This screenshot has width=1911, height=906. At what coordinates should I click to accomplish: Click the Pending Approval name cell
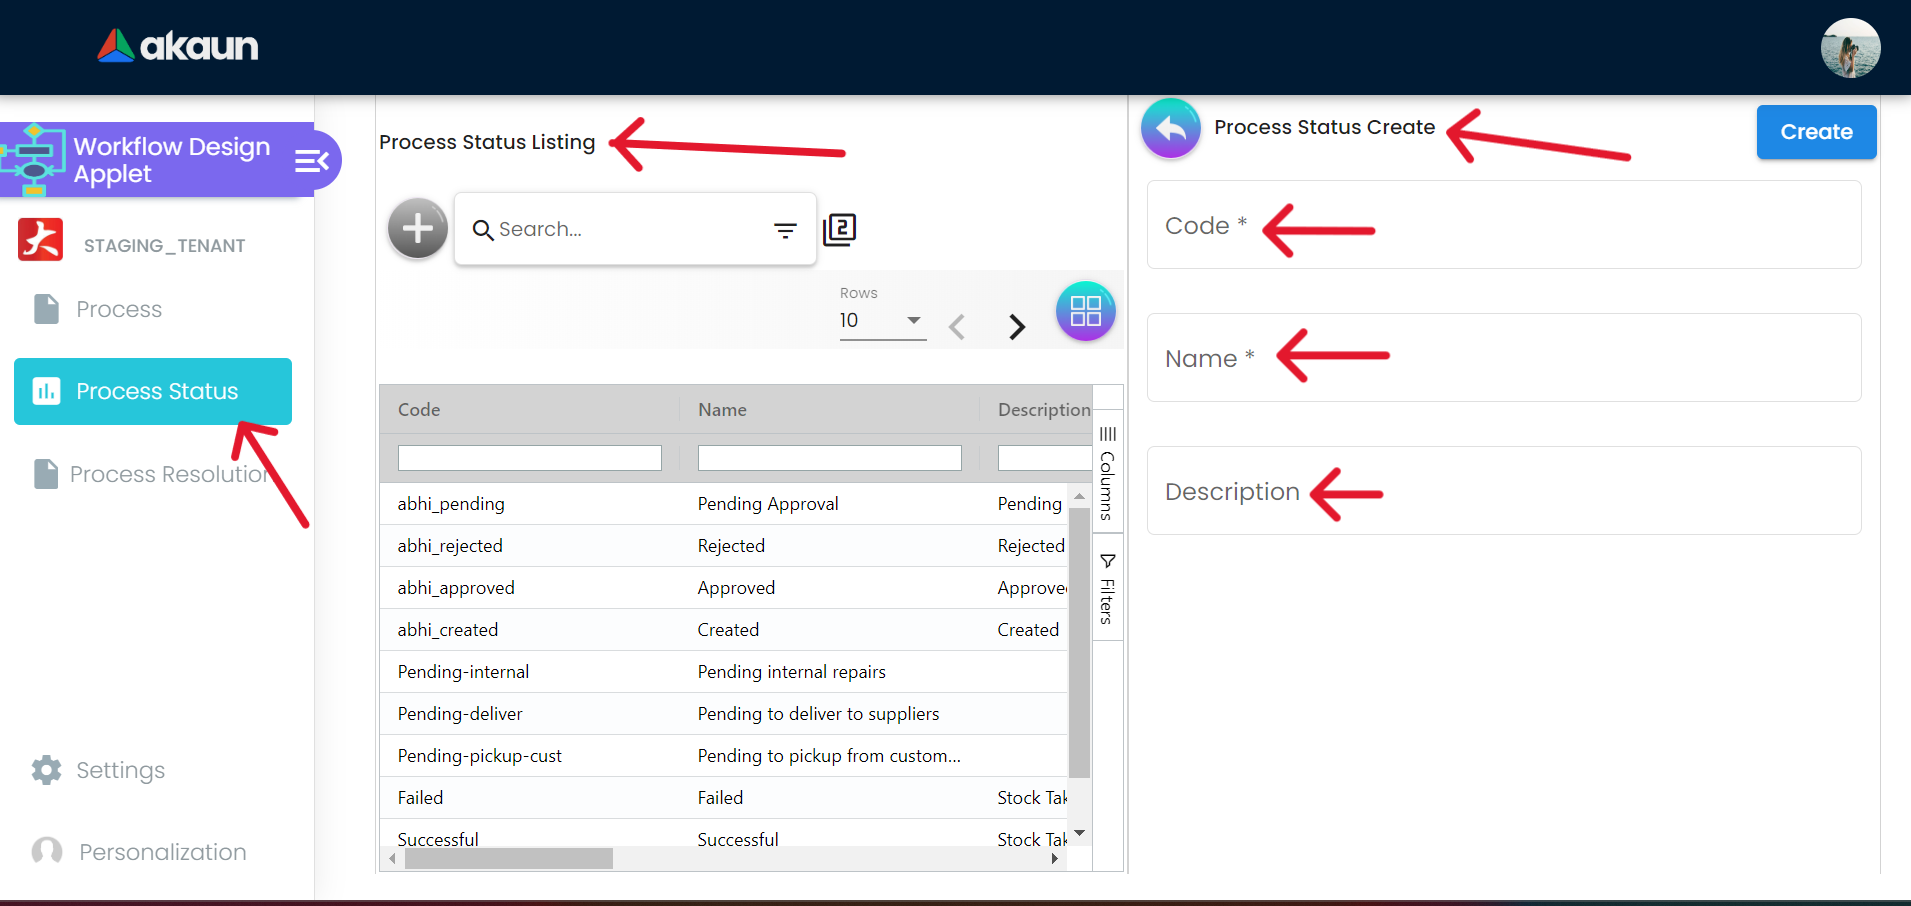point(830,504)
